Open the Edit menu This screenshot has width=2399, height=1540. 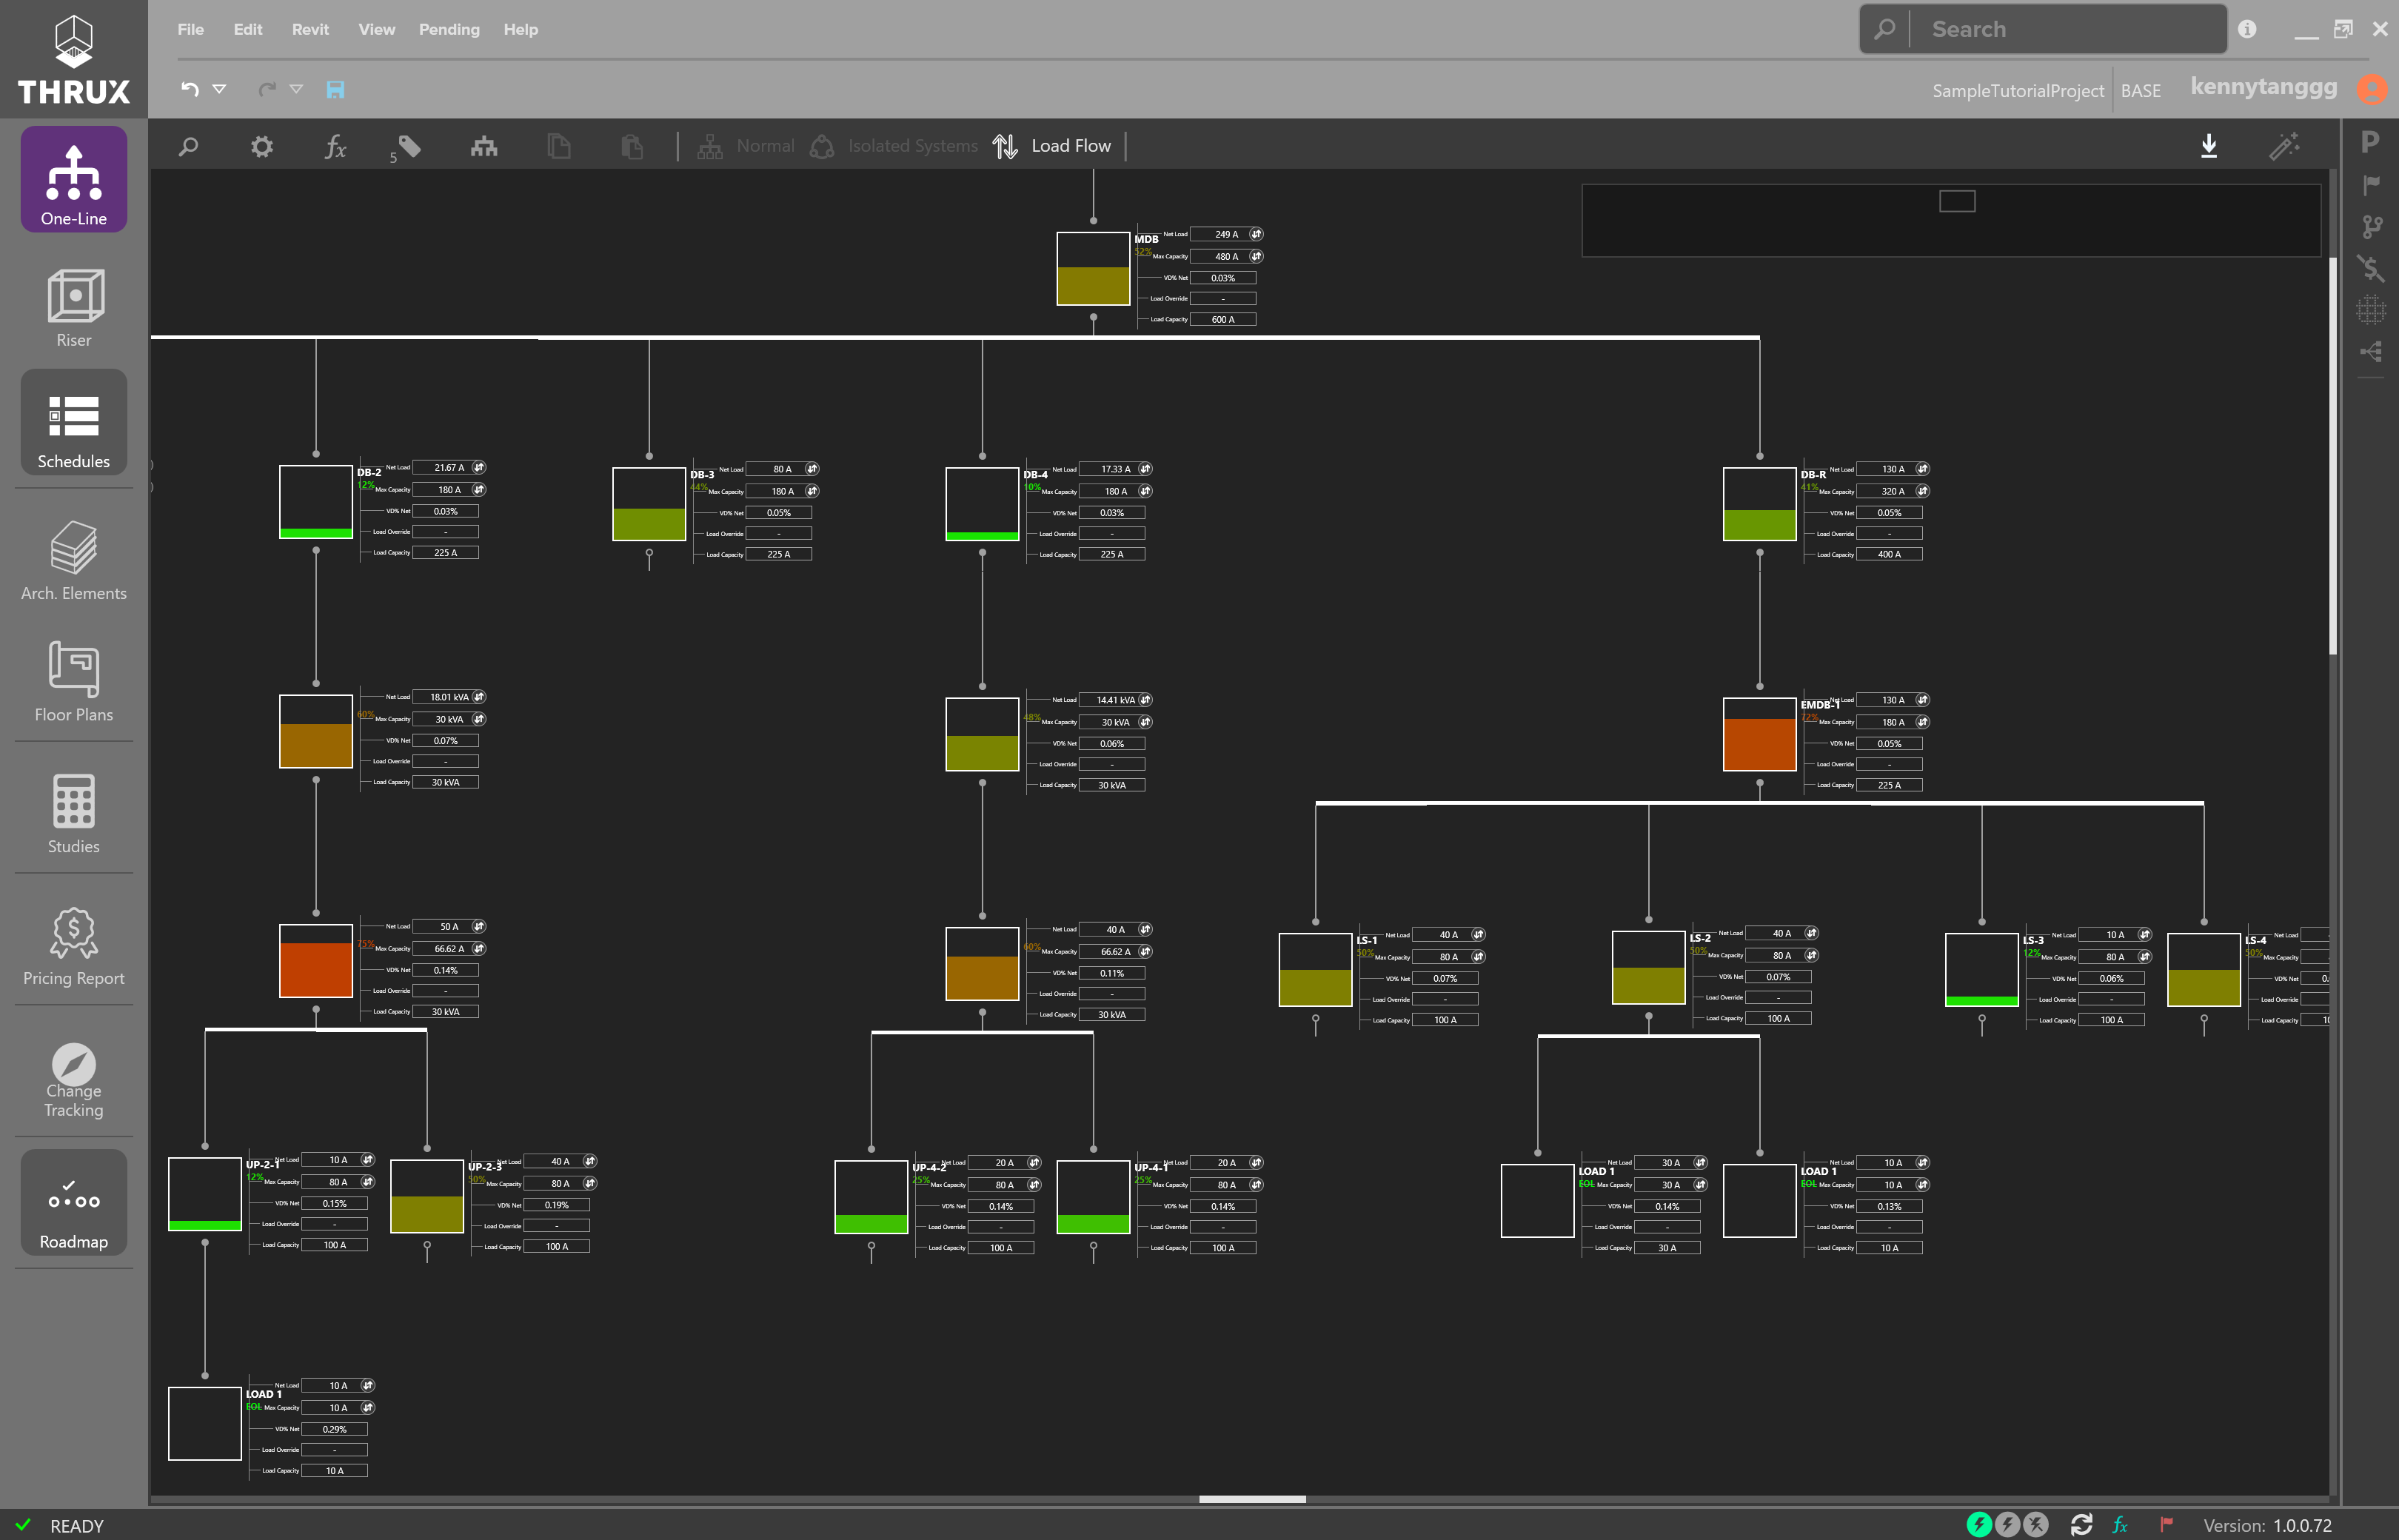click(x=248, y=29)
